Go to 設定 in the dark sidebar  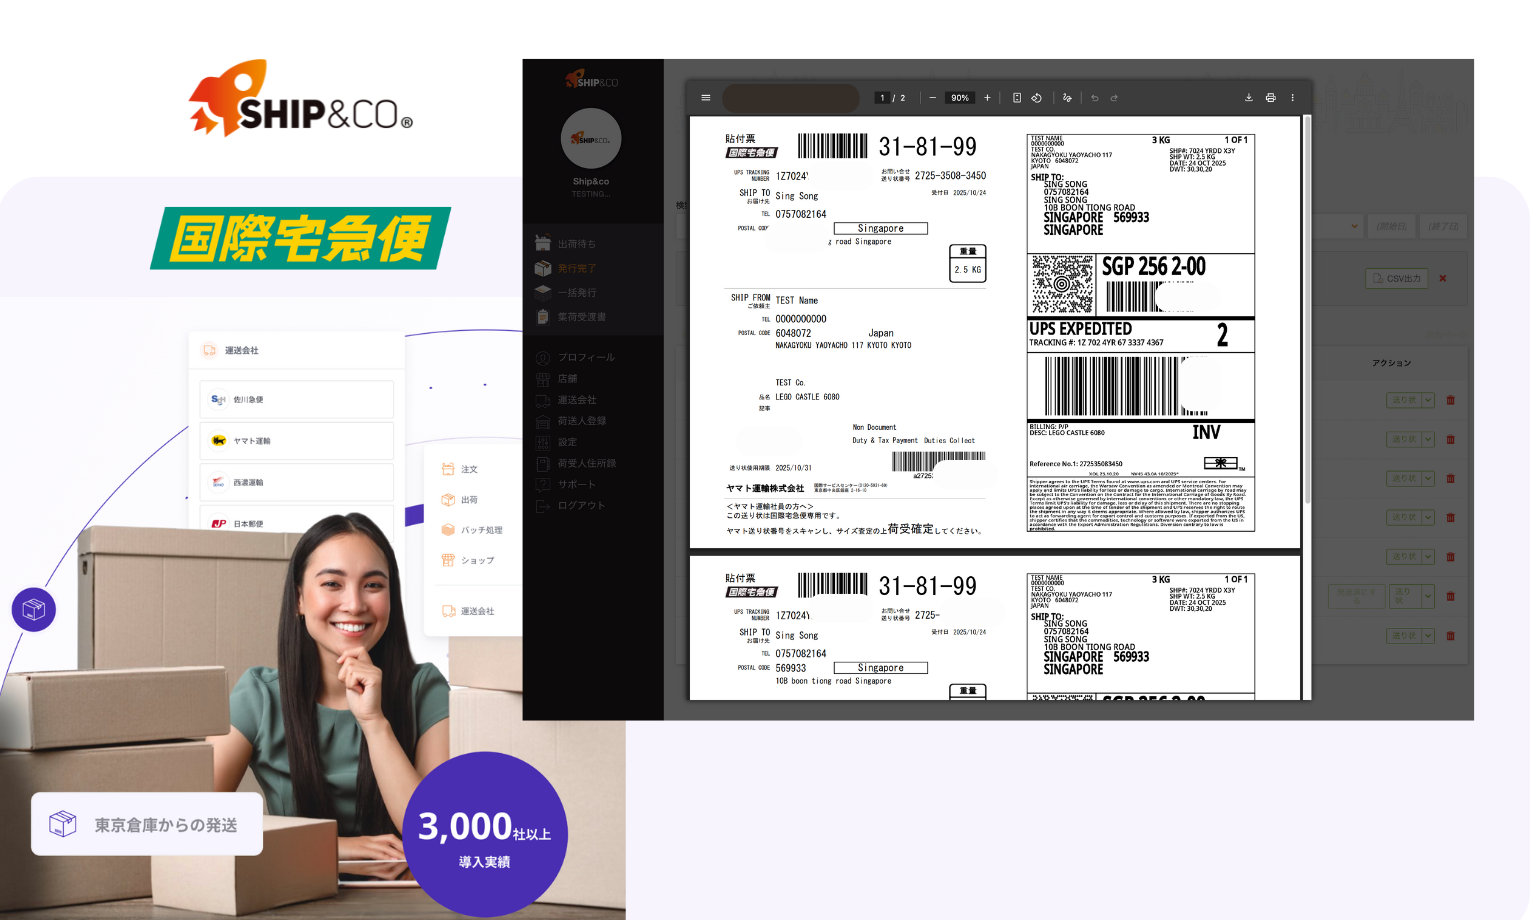(x=567, y=442)
